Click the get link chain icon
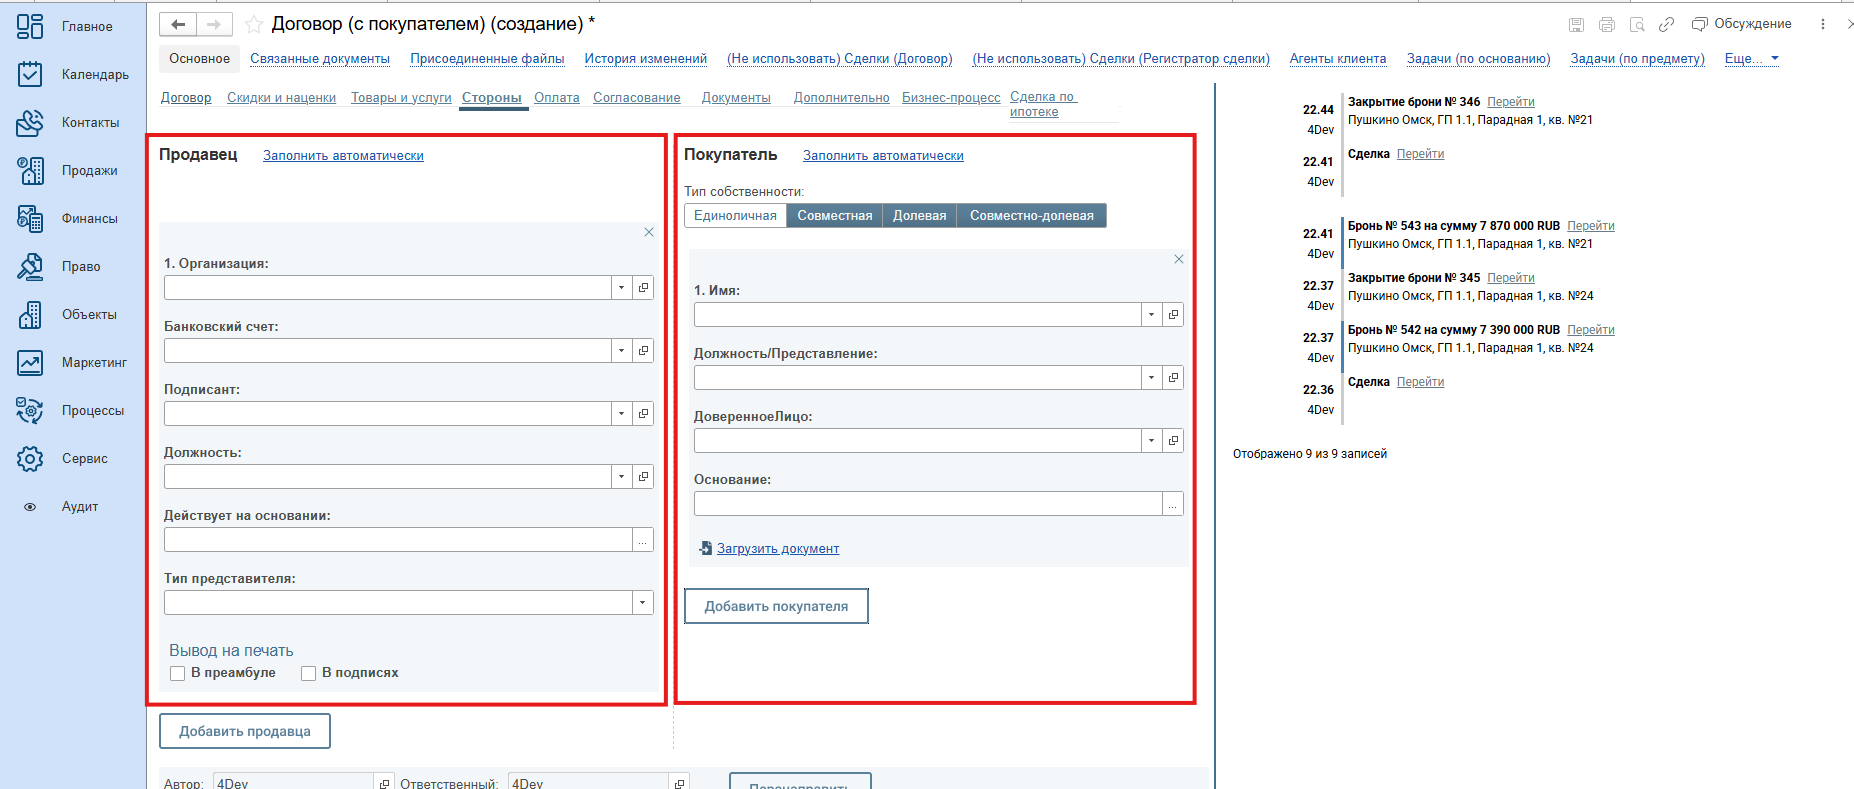 tap(1666, 24)
